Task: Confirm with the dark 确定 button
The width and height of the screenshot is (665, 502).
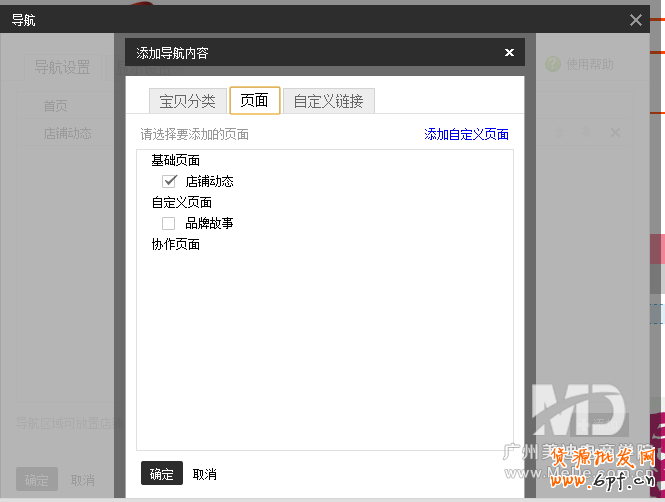Action: pos(162,473)
